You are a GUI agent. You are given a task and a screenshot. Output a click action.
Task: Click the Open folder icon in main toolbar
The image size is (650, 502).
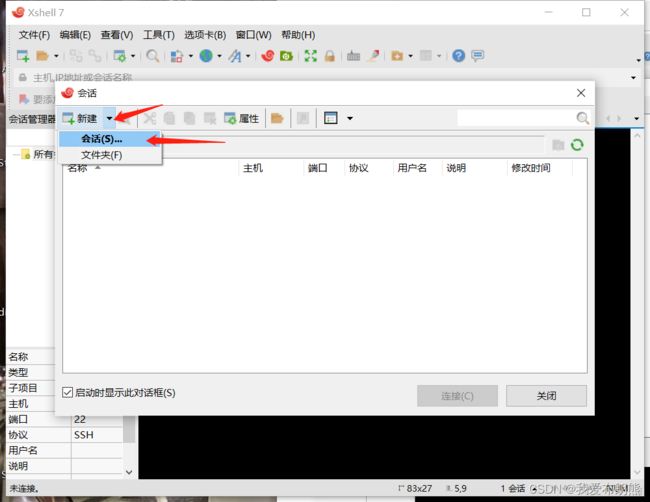42,56
